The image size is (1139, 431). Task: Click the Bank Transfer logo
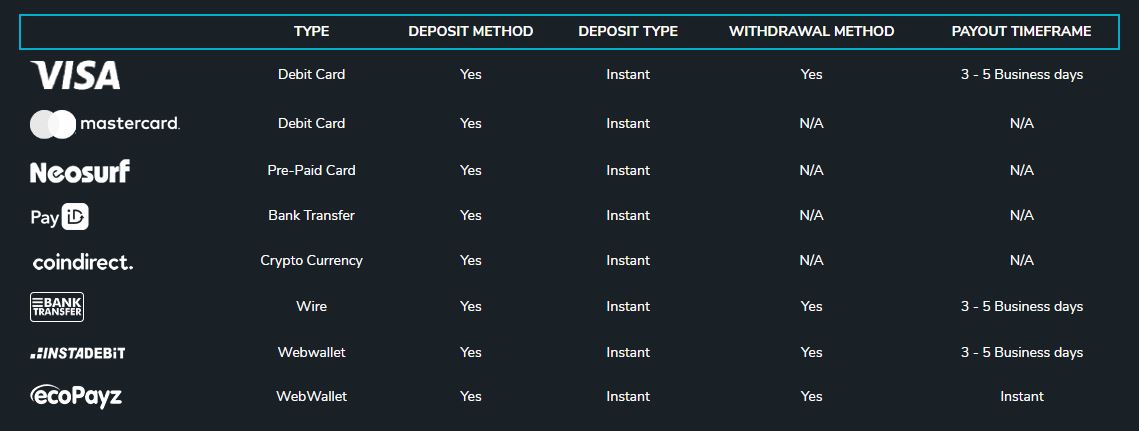pyautogui.click(x=57, y=307)
